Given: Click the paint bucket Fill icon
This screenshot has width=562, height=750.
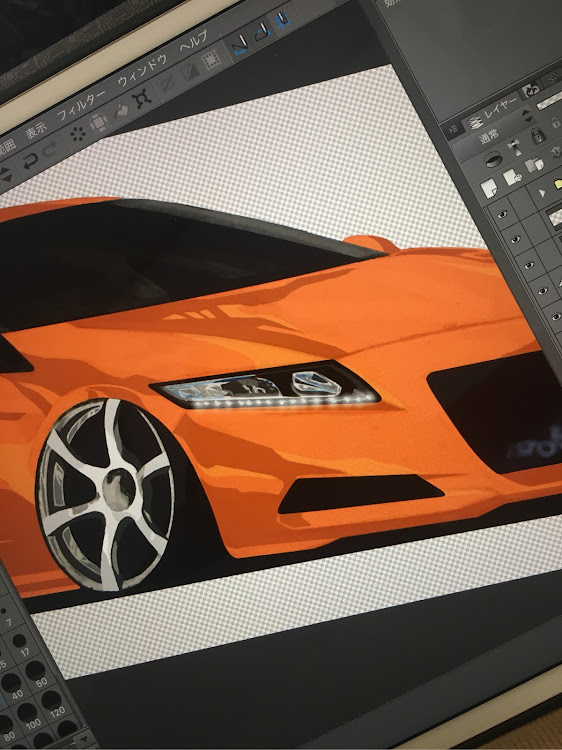Looking at the screenshot, I should coord(122,111).
